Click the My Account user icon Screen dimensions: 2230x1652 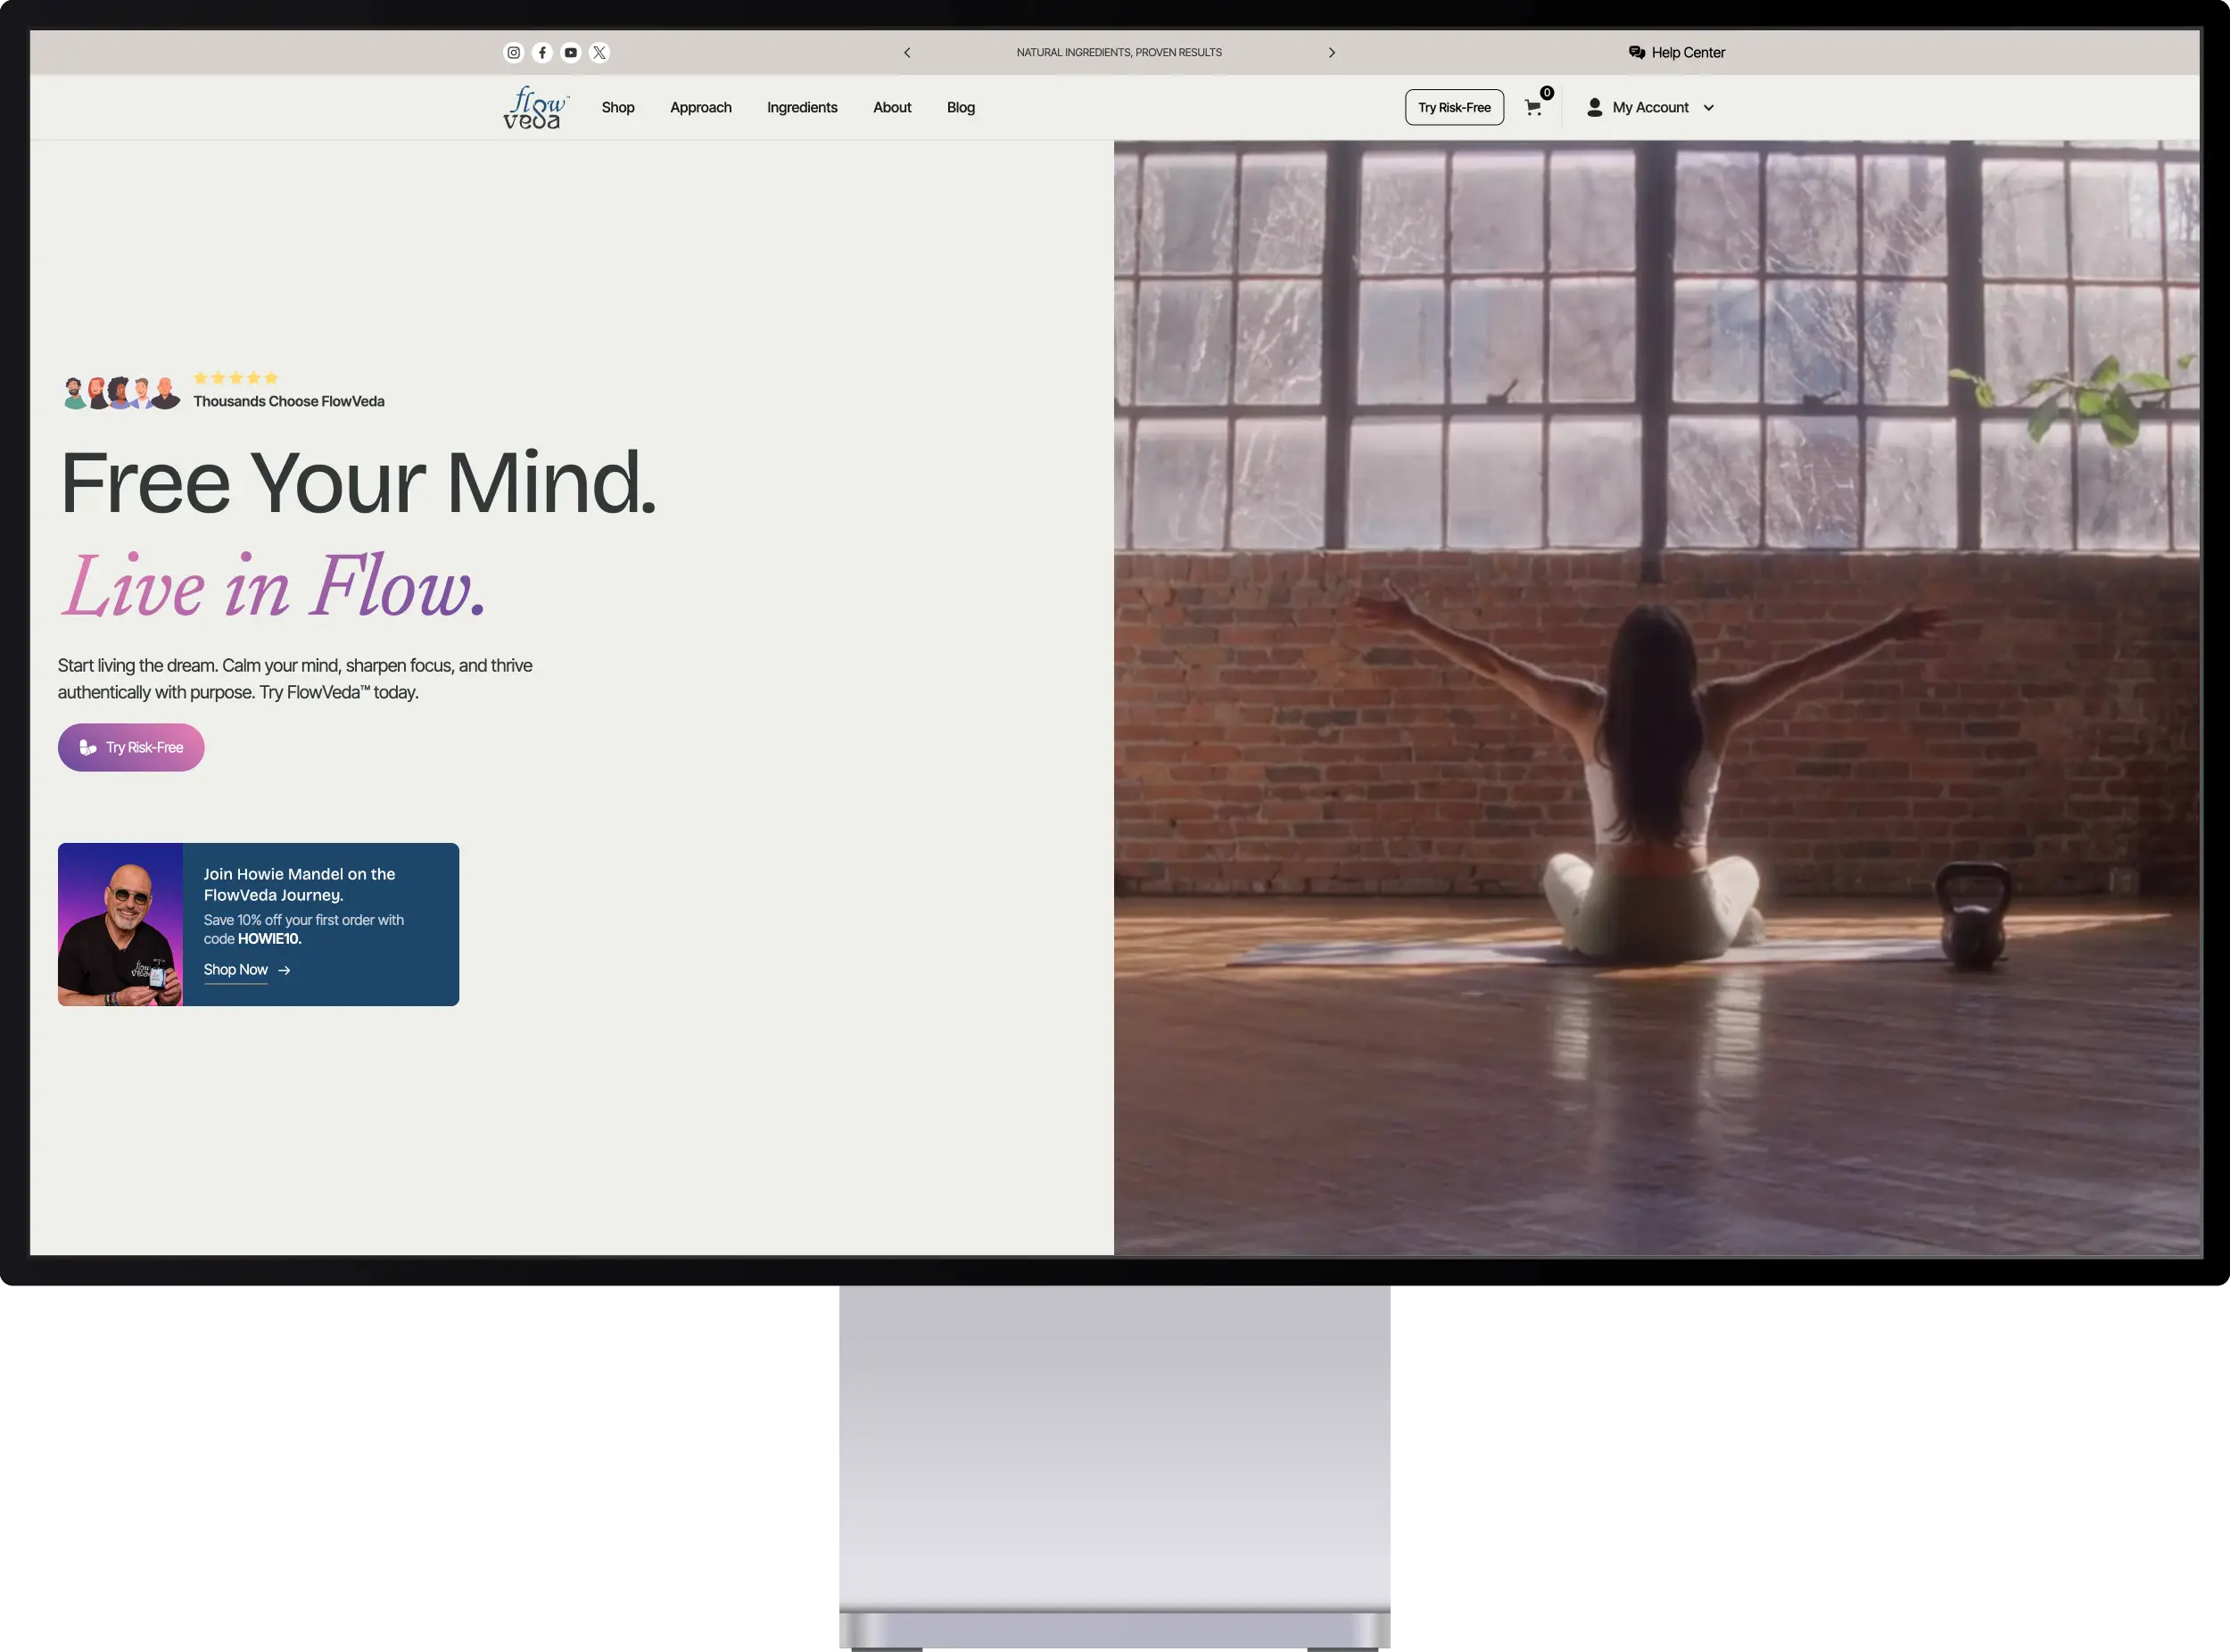coord(1595,108)
